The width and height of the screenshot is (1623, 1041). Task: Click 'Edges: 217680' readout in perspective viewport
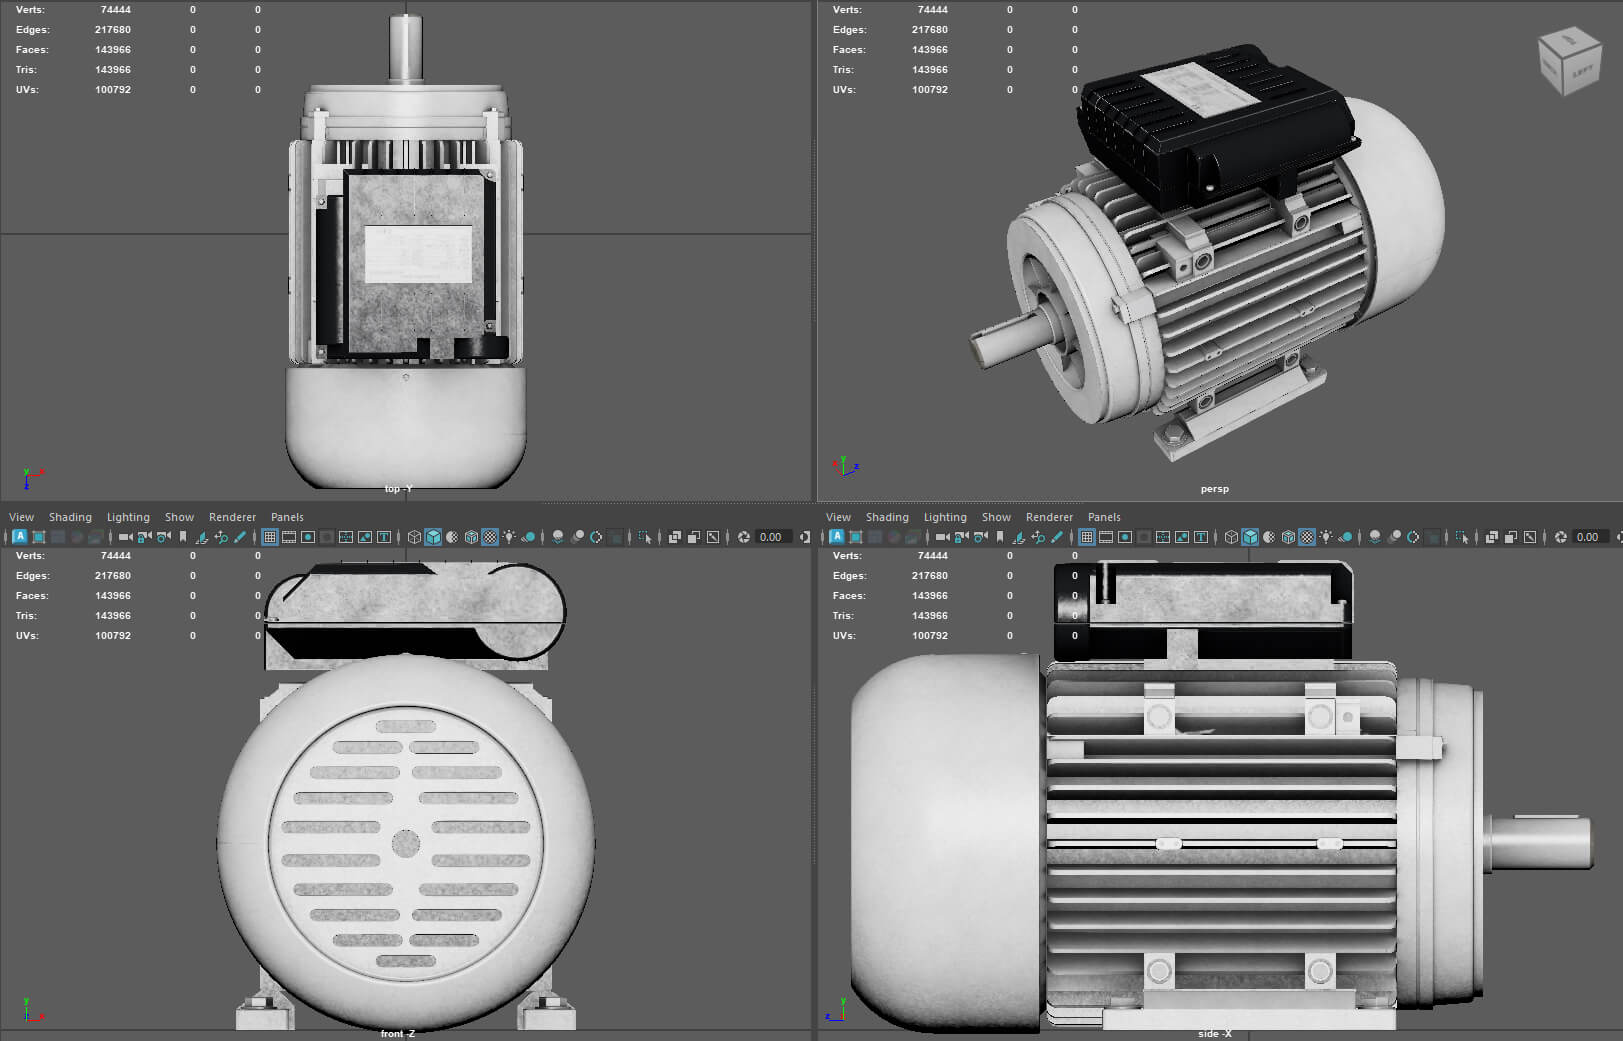890,29
